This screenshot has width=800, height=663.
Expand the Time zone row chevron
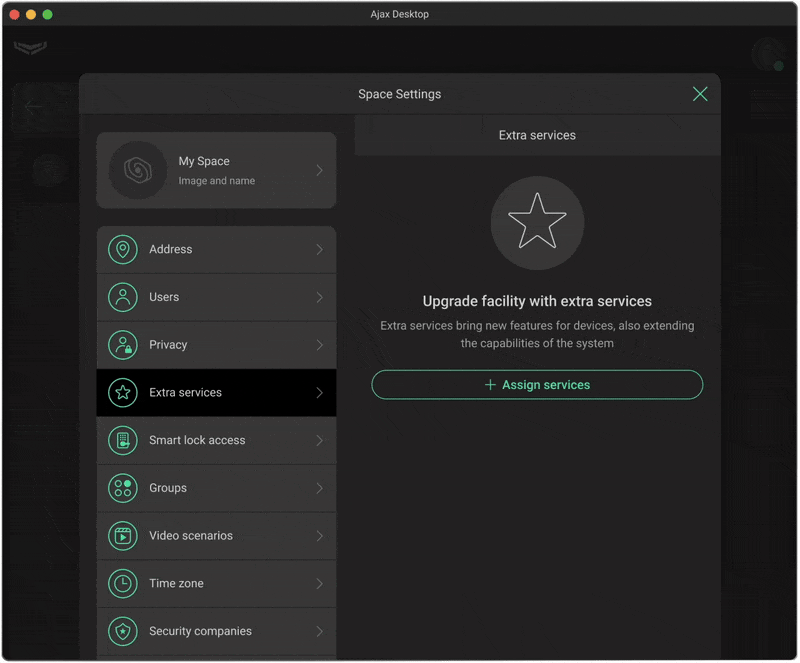coord(320,584)
